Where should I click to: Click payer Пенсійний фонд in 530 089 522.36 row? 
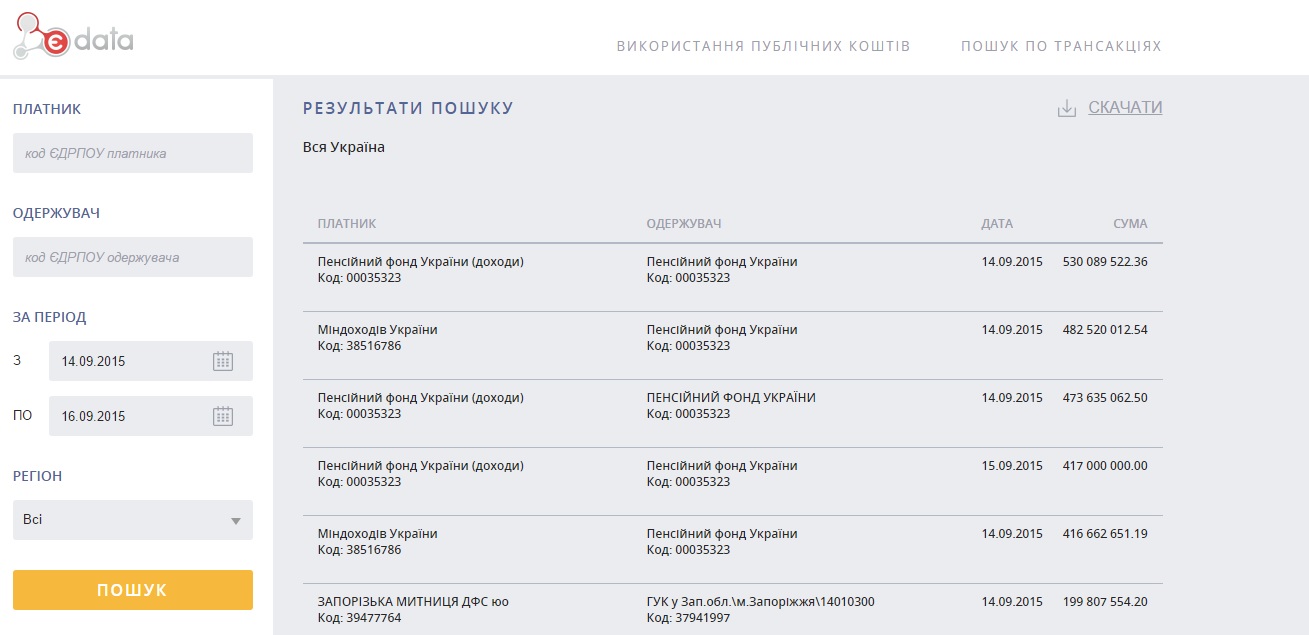pyautogui.click(x=421, y=262)
